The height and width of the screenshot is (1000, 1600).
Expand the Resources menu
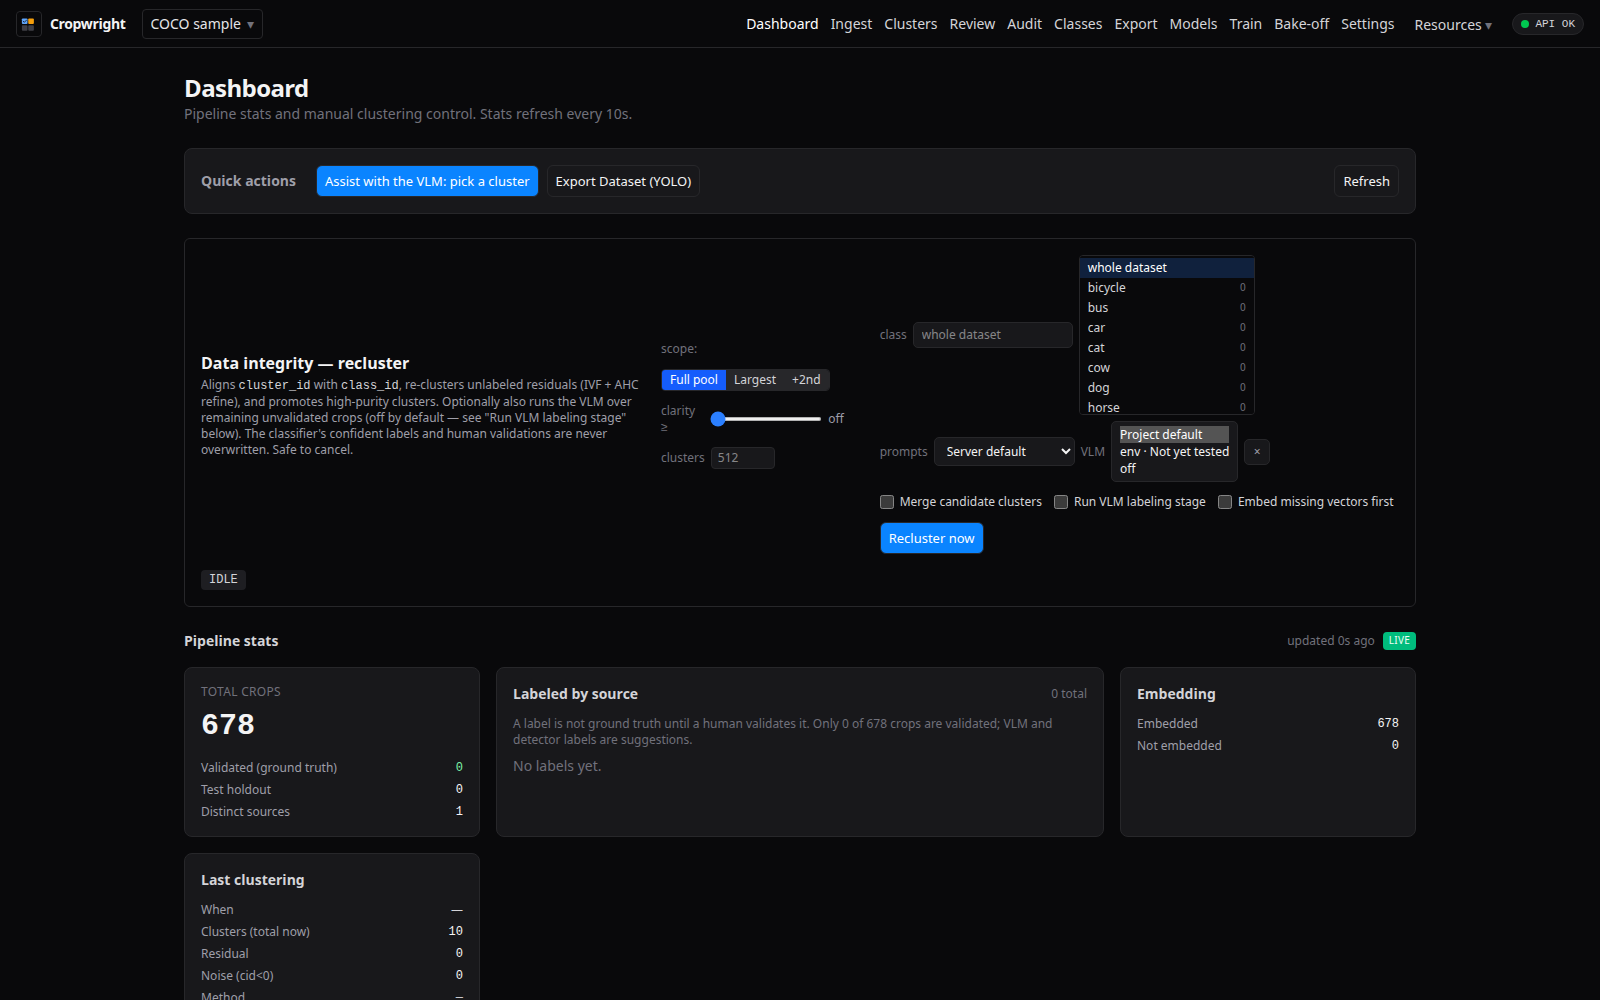1453,25
